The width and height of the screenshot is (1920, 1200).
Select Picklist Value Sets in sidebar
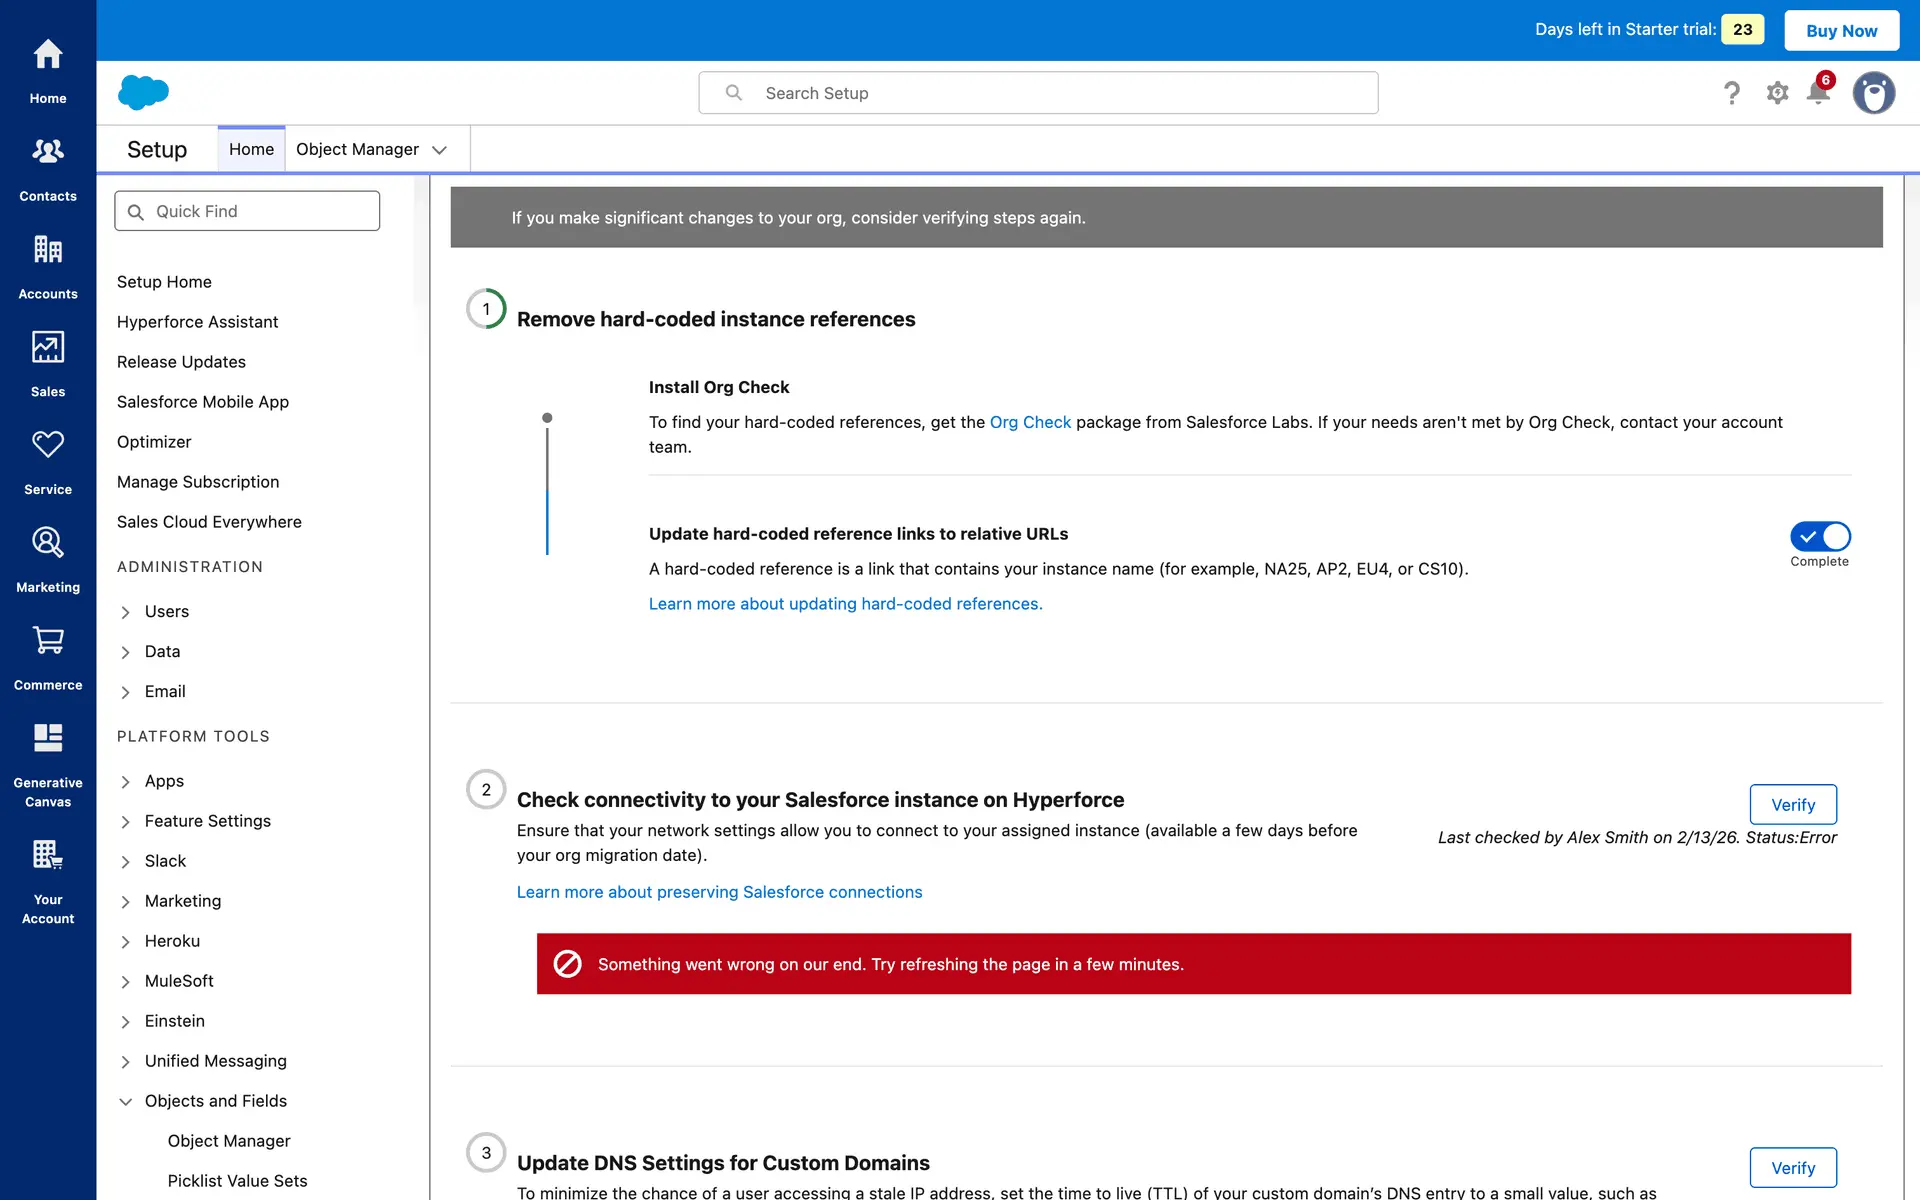[237, 1181]
